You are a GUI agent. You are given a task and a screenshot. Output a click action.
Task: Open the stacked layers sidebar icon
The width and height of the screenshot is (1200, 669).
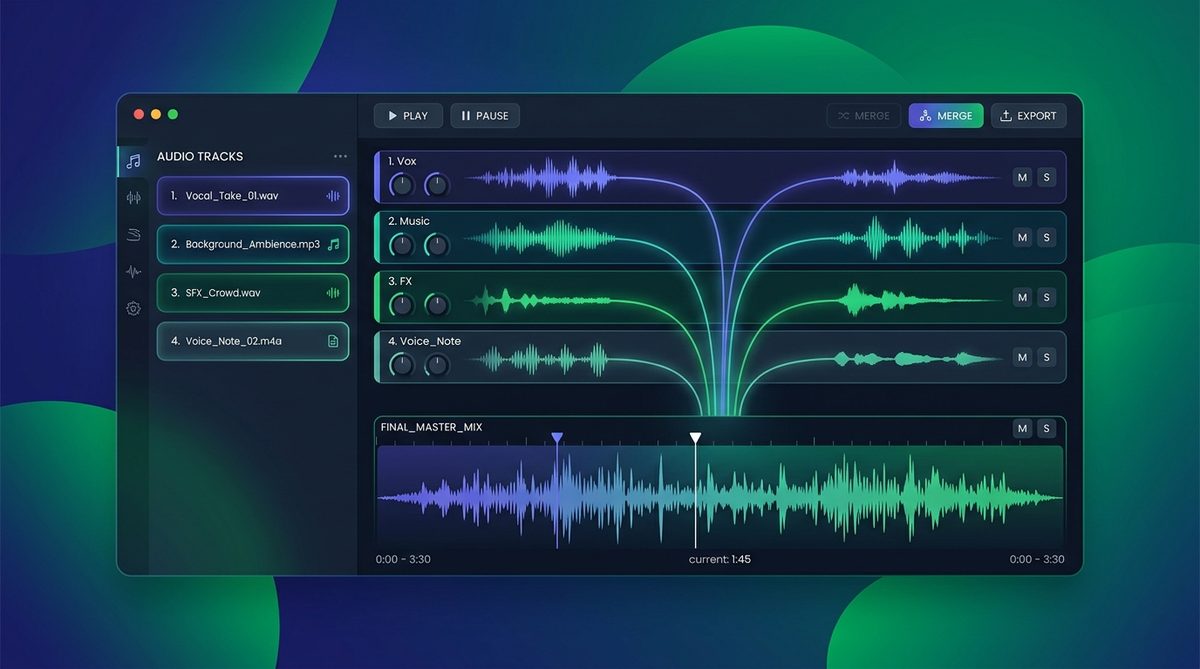click(x=133, y=234)
